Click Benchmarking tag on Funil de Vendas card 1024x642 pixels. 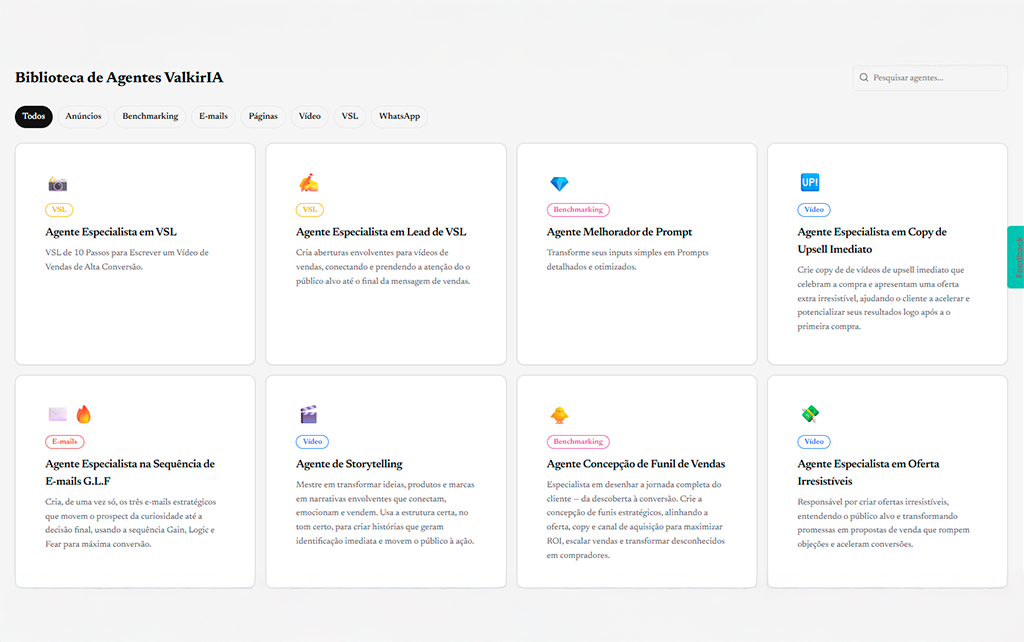(578, 441)
